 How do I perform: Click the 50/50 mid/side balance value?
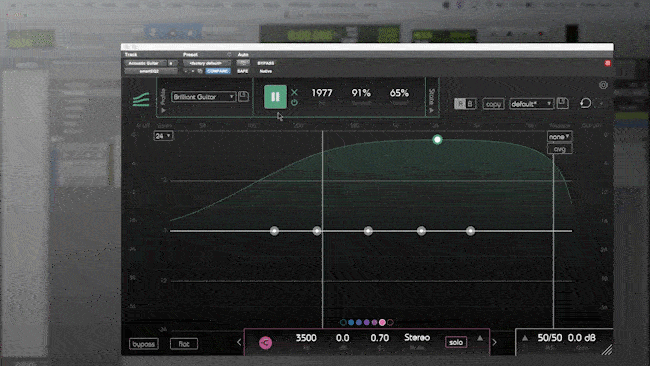coord(550,338)
